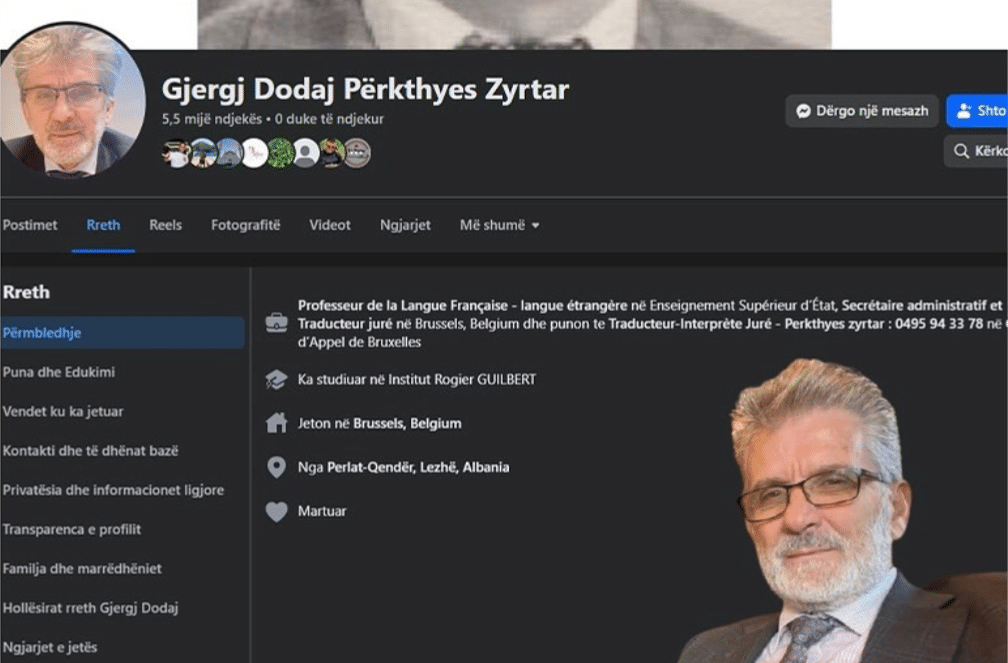The height and width of the screenshot is (663, 1008).
Task: Click the round profile picture thumbnail
Action: click(x=72, y=100)
